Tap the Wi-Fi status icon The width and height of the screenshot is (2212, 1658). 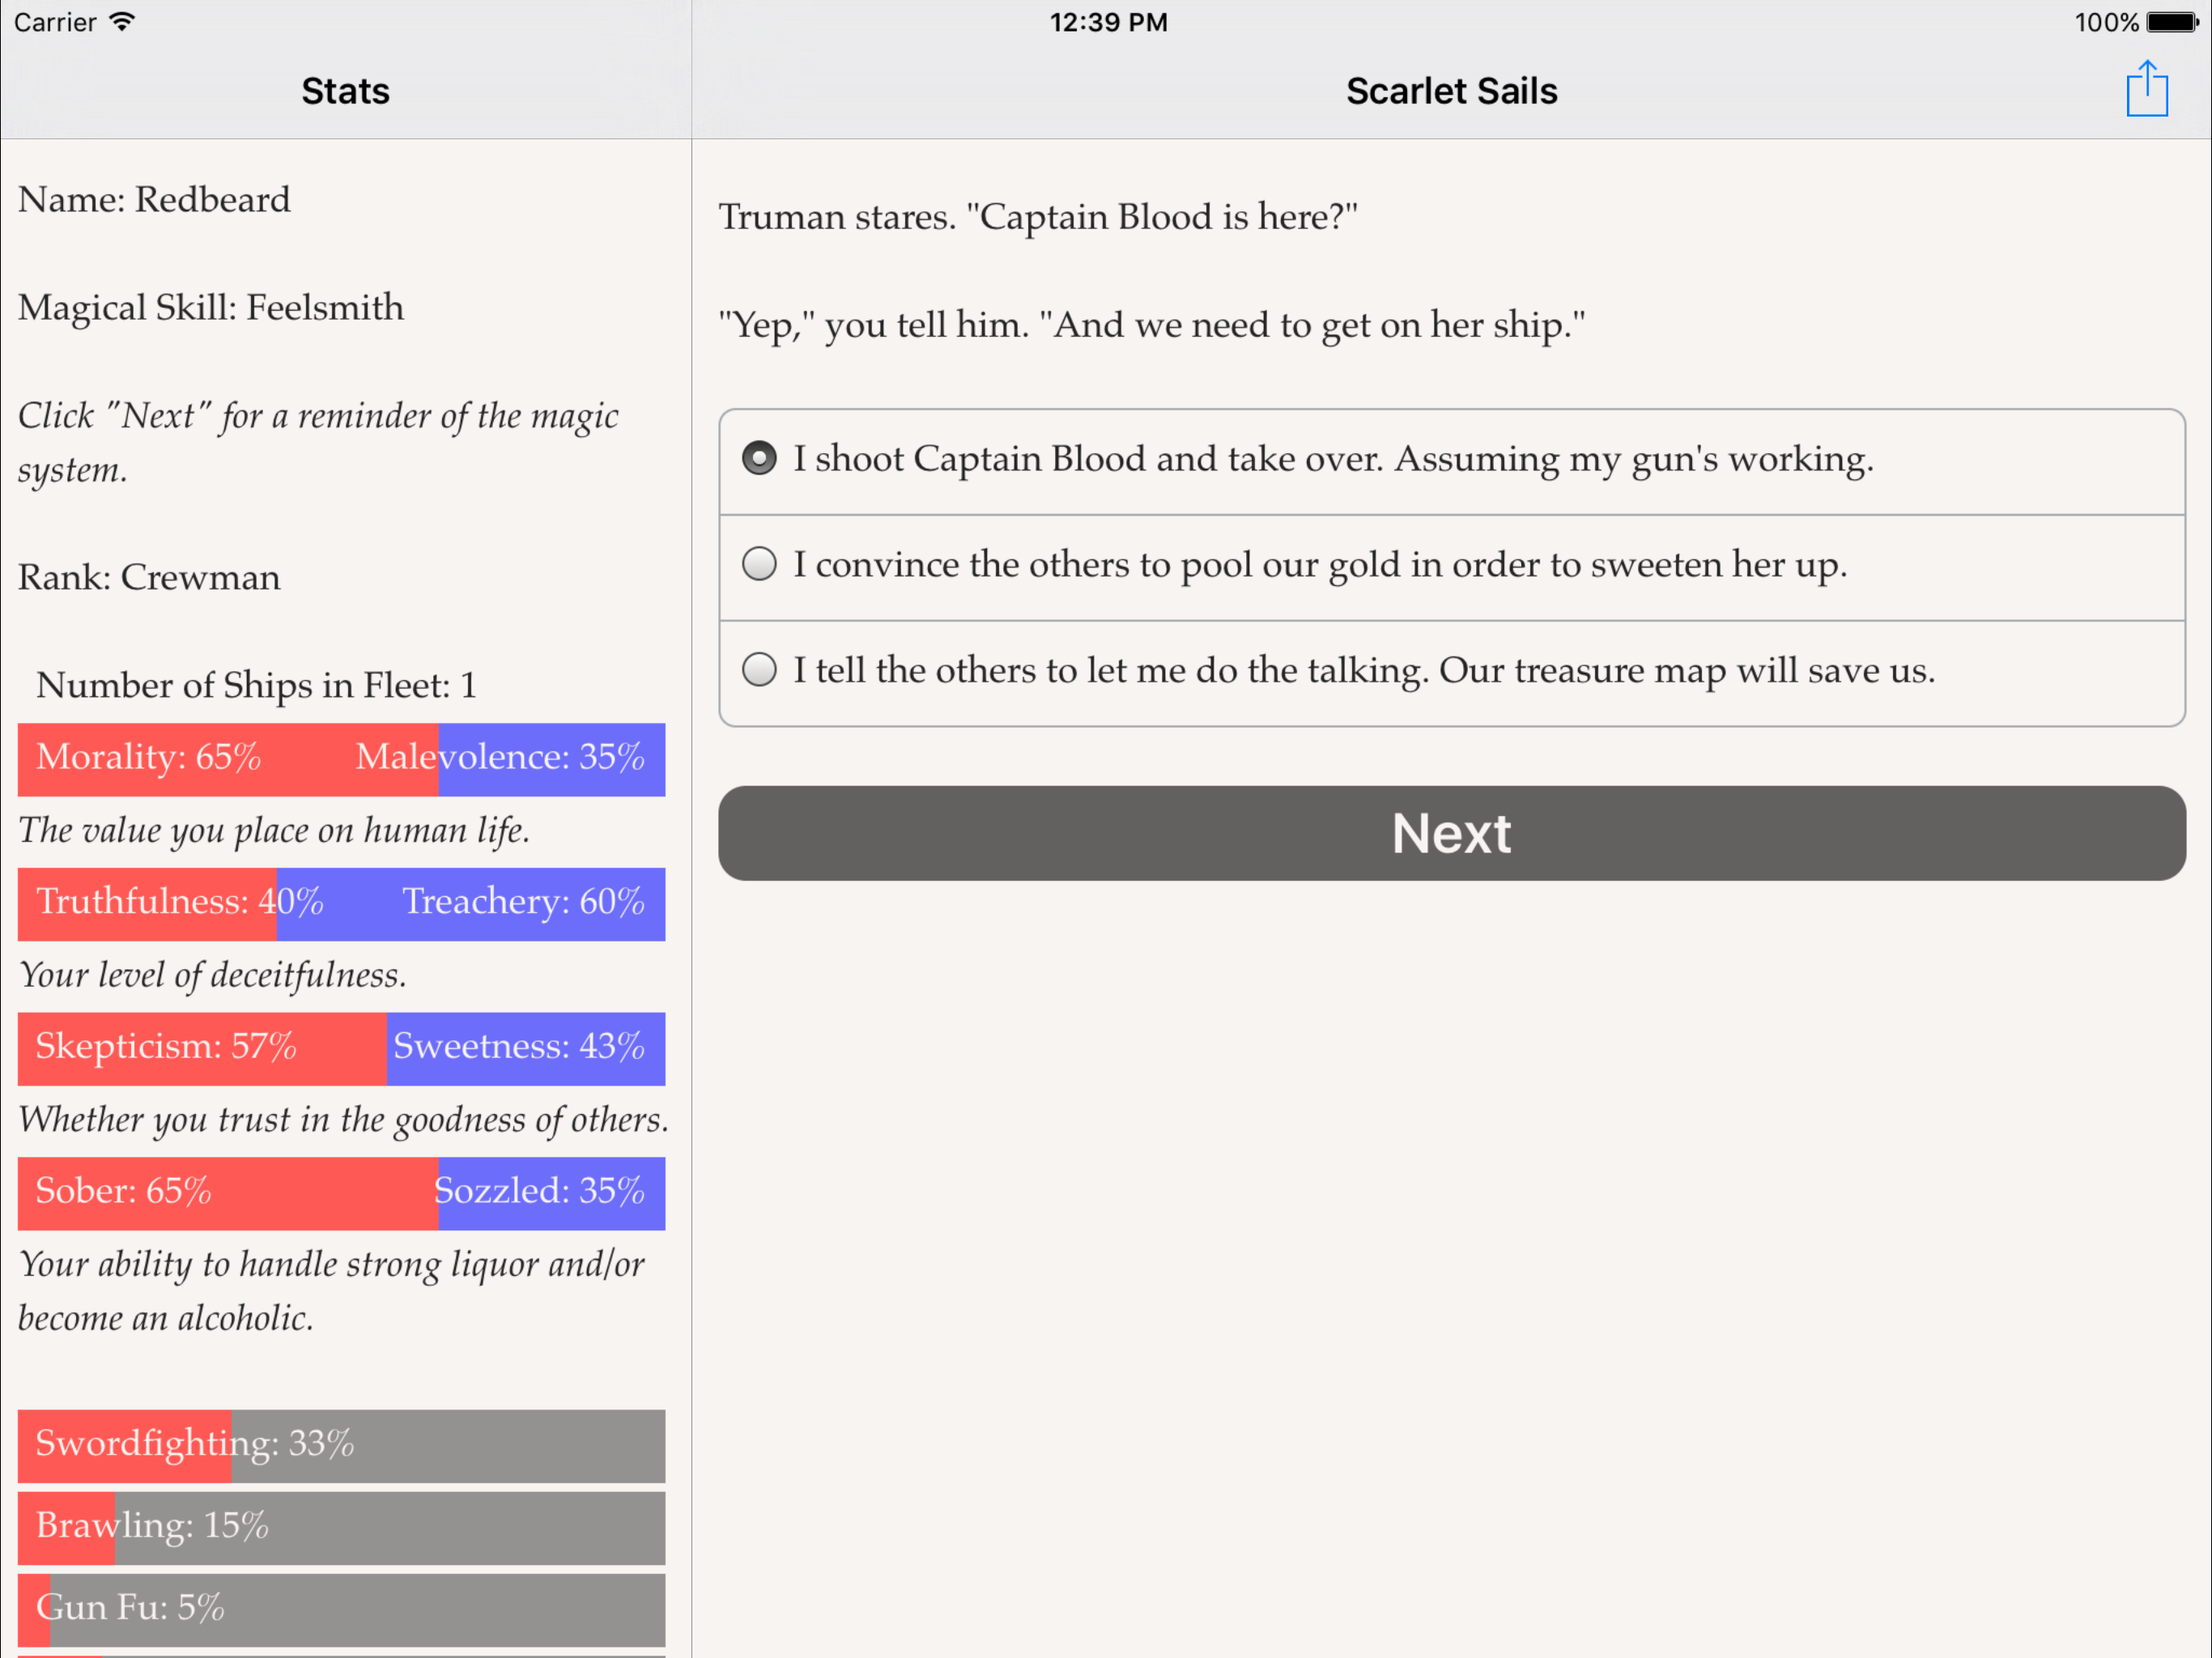point(122,22)
